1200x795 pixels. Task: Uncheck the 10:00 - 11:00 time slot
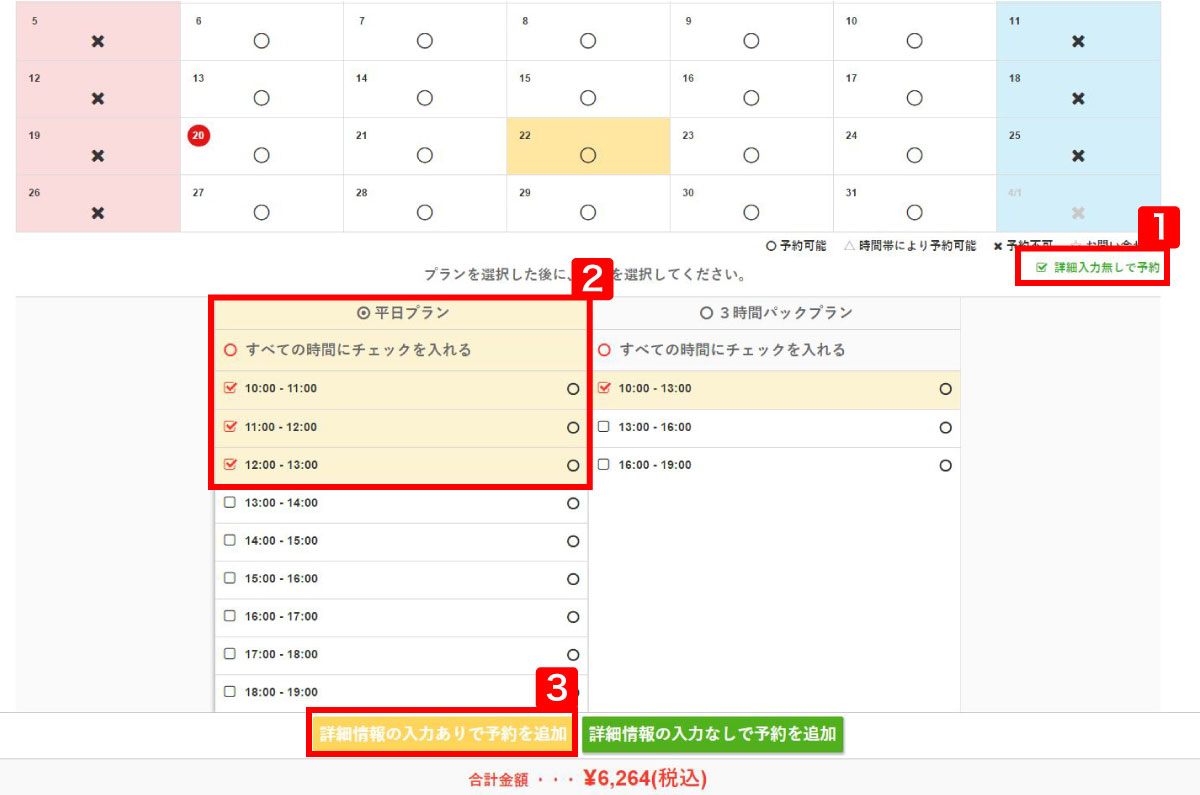[230, 388]
